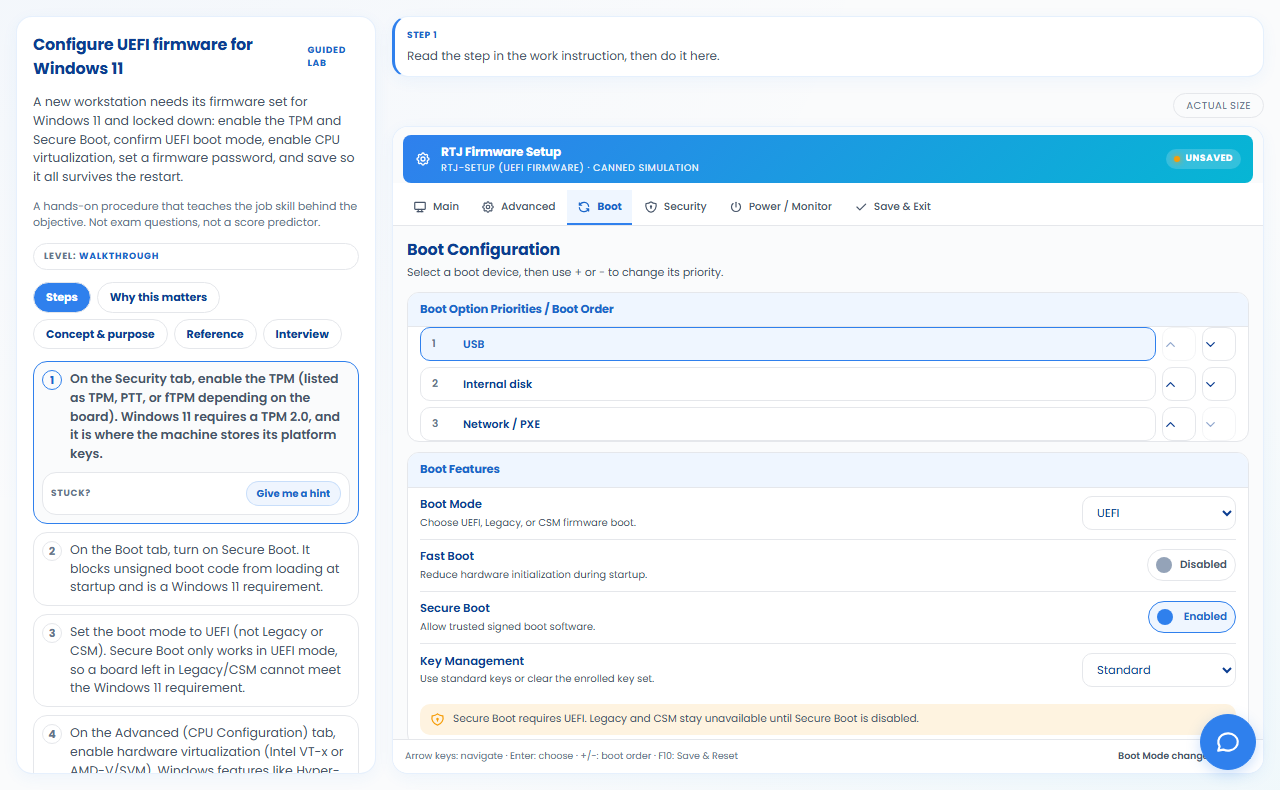Open the Boot Mode dropdown

click(x=1159, y=513)
